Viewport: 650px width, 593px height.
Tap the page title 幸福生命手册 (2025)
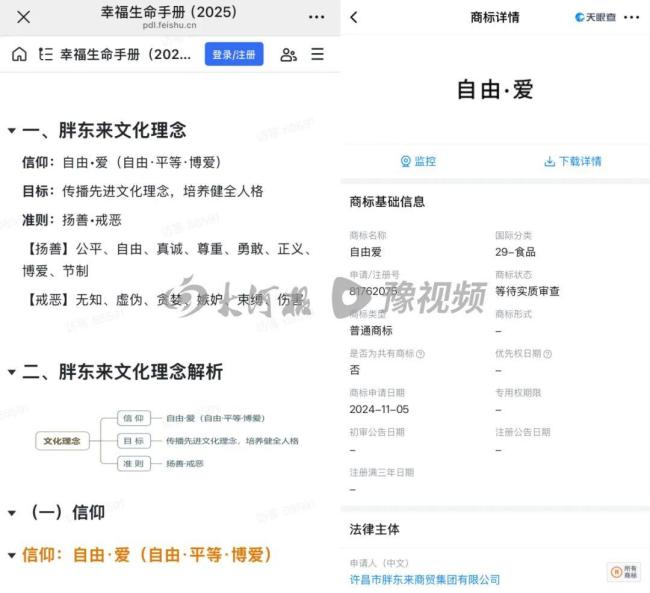[x=169, y=12]
